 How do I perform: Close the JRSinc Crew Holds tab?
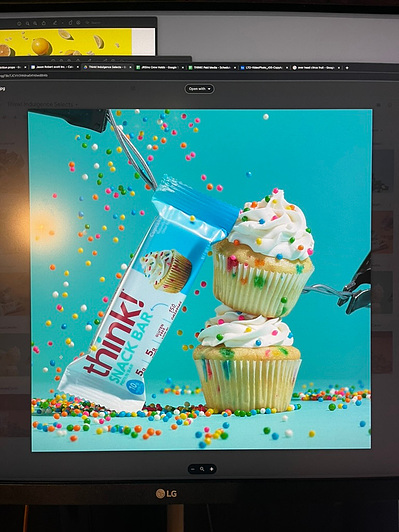pyautogui.click(x=183, y=68)
